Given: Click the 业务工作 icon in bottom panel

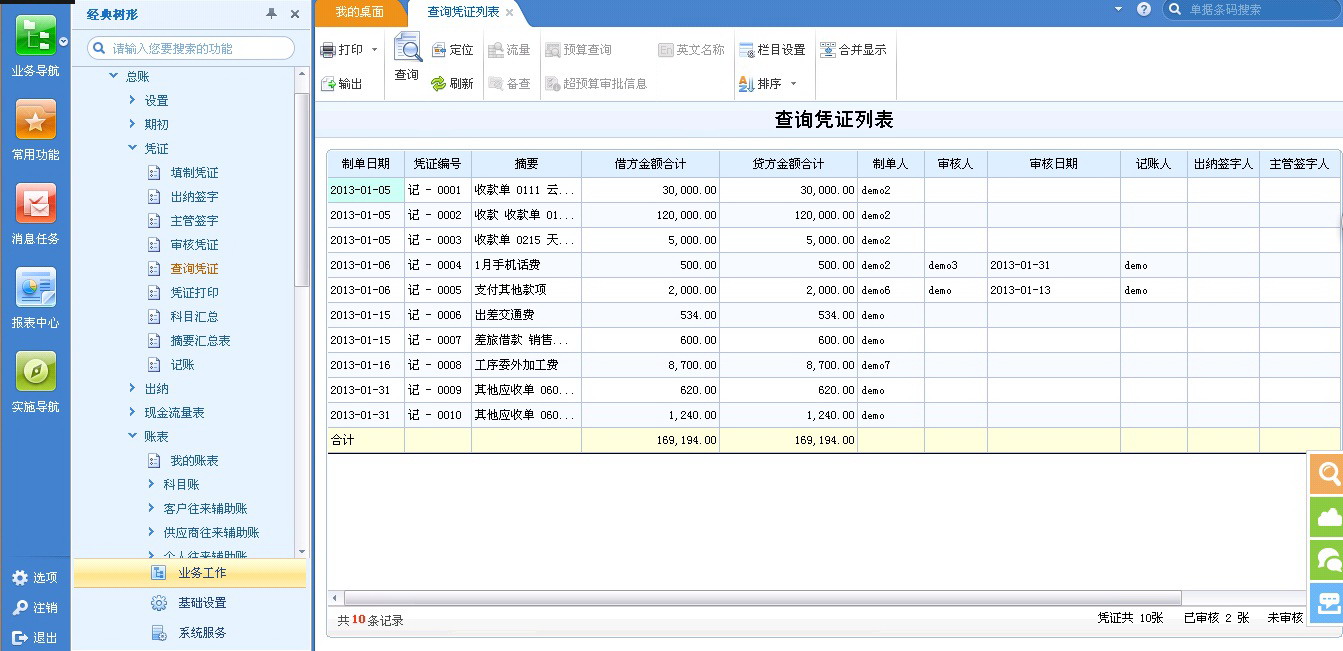Looking at the screenshot, I should point(158,573).
